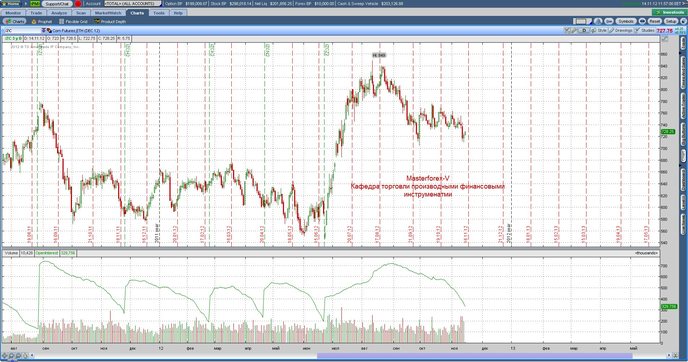Click the D timeframe aggregation button

(584, 31)
